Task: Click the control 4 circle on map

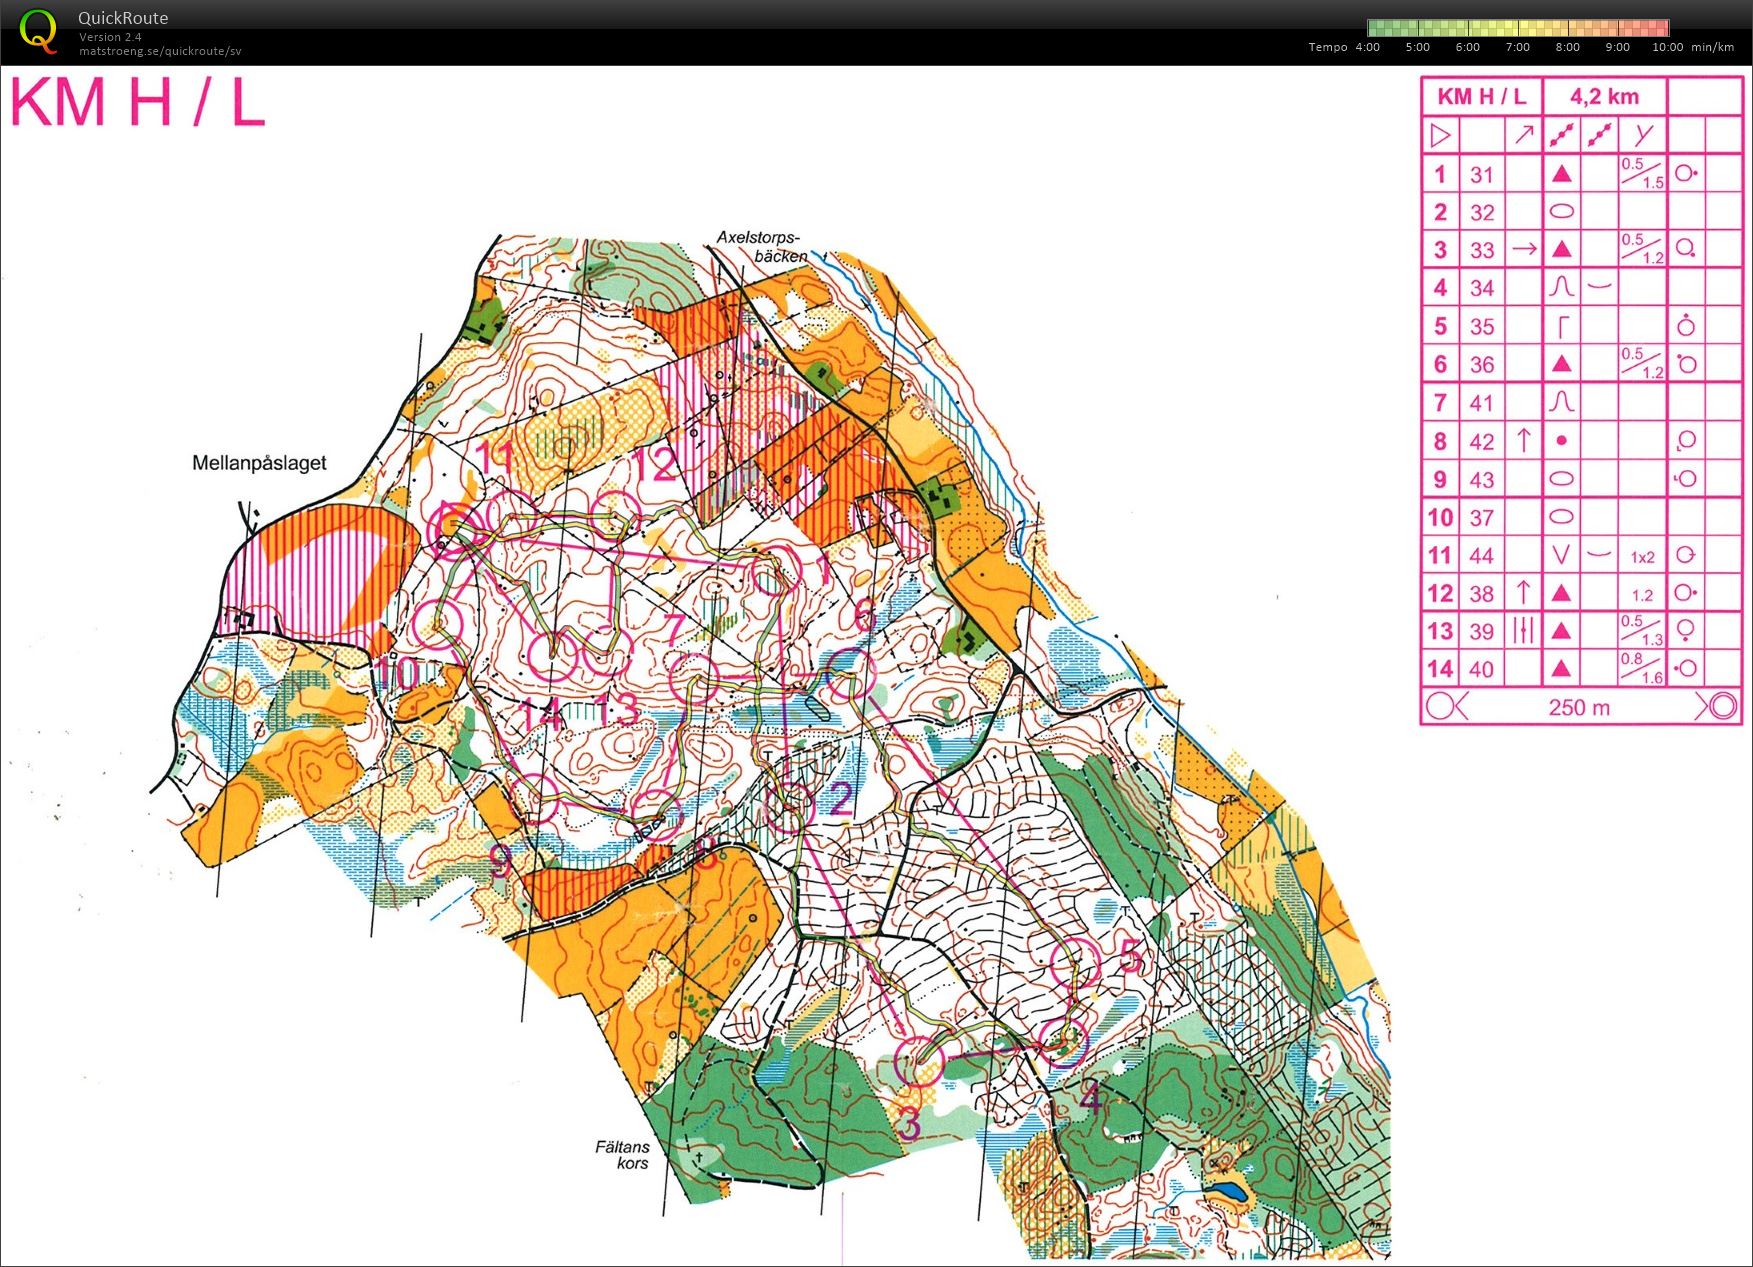Action: click(1063, 1043)
